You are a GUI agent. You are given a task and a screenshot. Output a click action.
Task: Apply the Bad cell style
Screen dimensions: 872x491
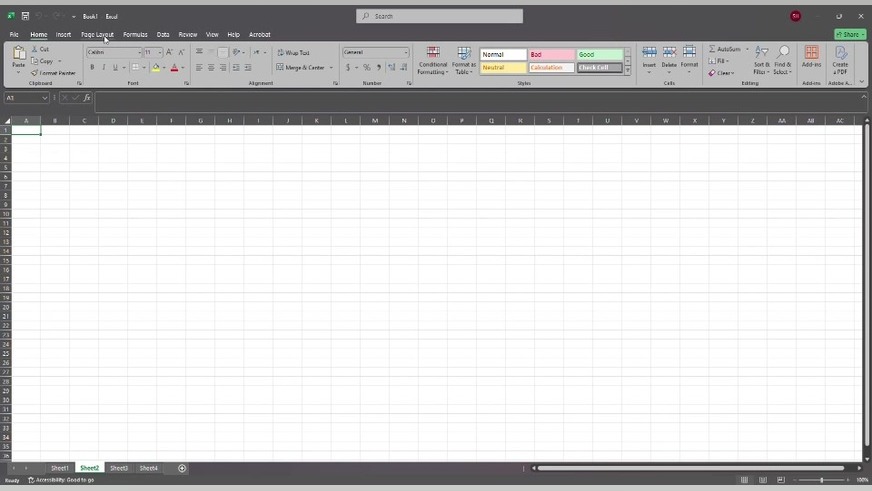coord(551,54)
